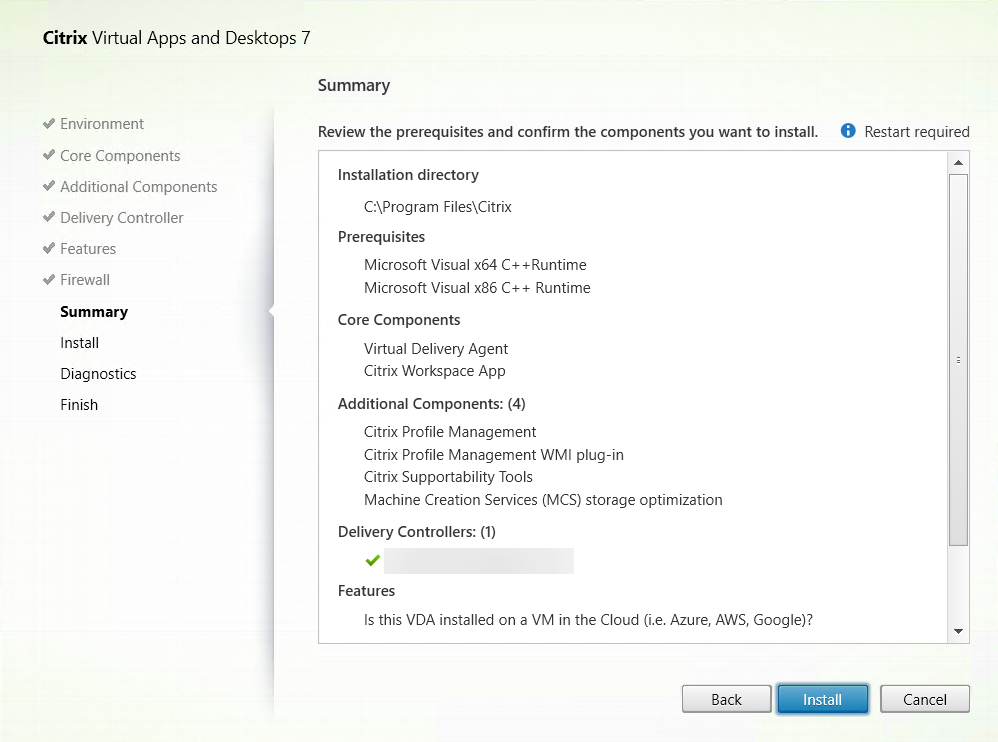
Task: Go to the Environment step in sidebar
Action: pyautogui.click(x=102, y=124)
